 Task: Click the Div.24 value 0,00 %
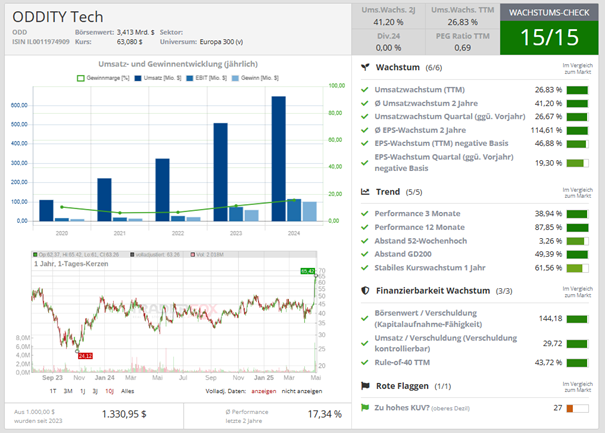tap(388, 47)
